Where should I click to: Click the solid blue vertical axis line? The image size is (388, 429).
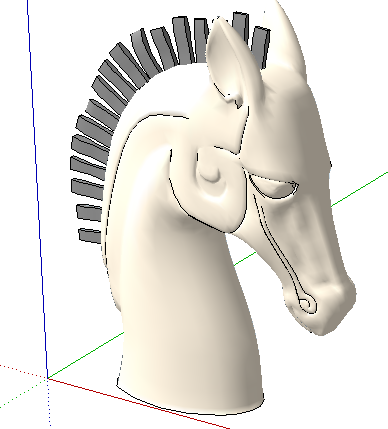point(37,188)
